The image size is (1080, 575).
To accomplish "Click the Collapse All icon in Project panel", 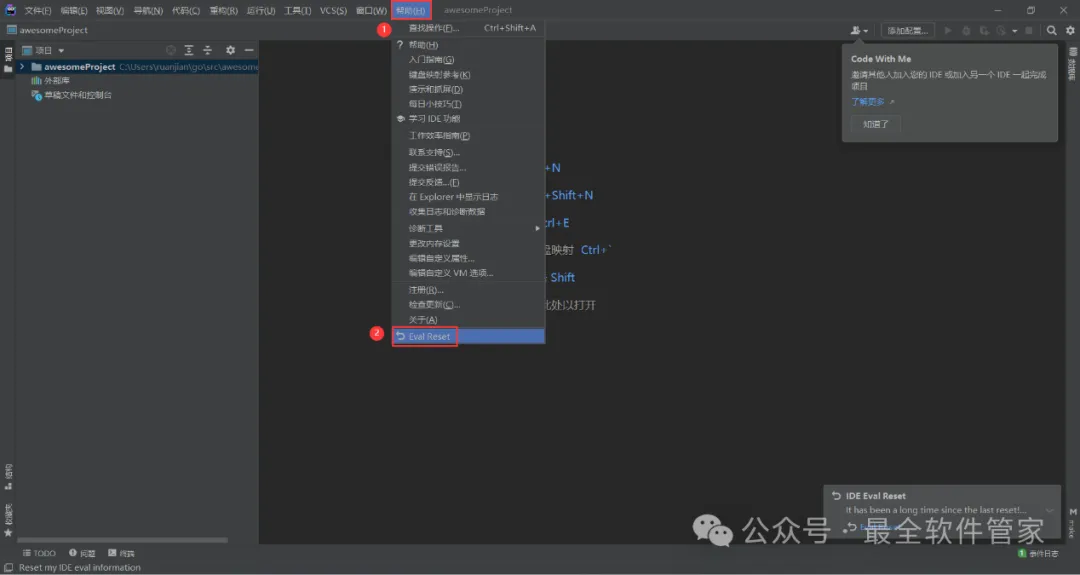I will pos(207,50).
